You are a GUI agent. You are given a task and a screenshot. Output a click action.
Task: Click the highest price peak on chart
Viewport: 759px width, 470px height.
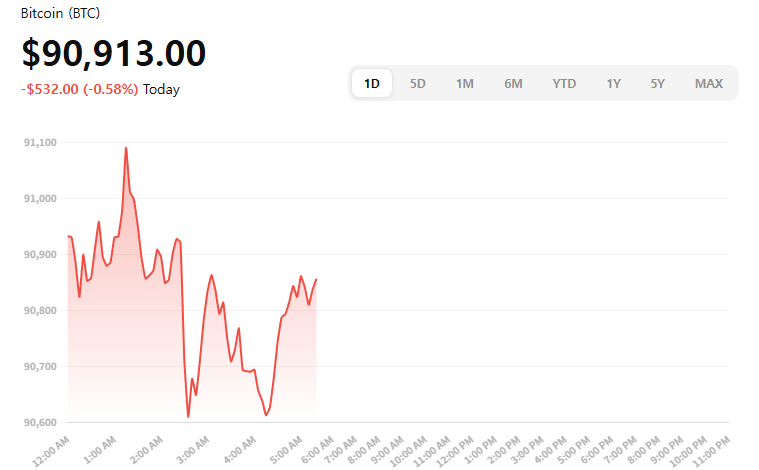pyautogui.click(x=126, y=148)
